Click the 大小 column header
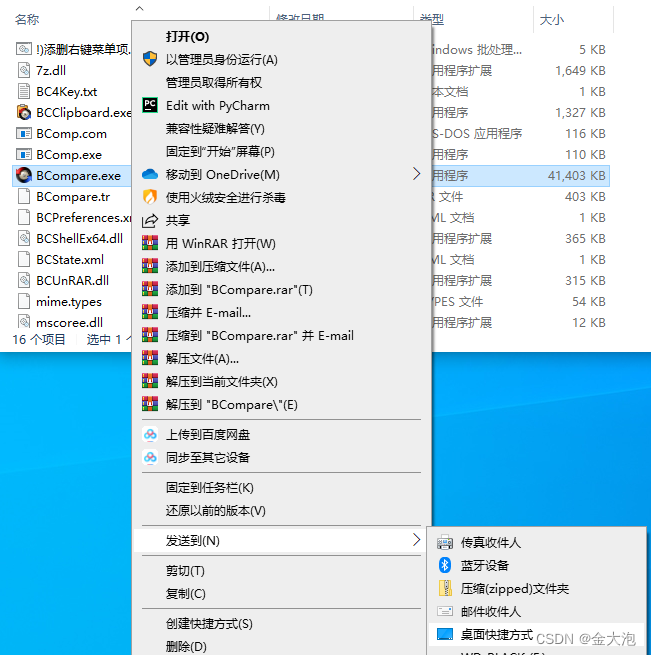The height and width of the screenshot is (655, 651). click(x=552, y=19)
